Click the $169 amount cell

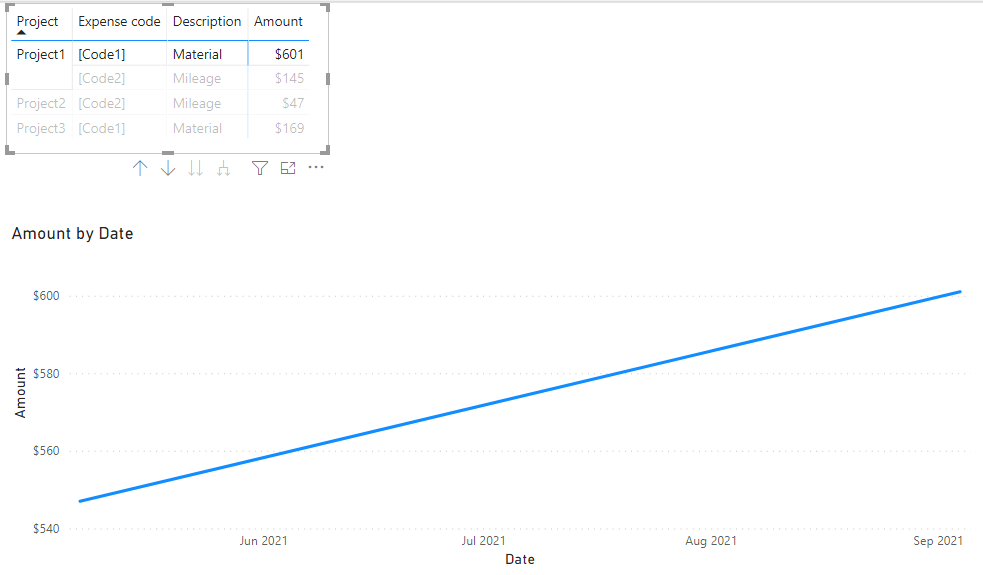click(289, 128)
